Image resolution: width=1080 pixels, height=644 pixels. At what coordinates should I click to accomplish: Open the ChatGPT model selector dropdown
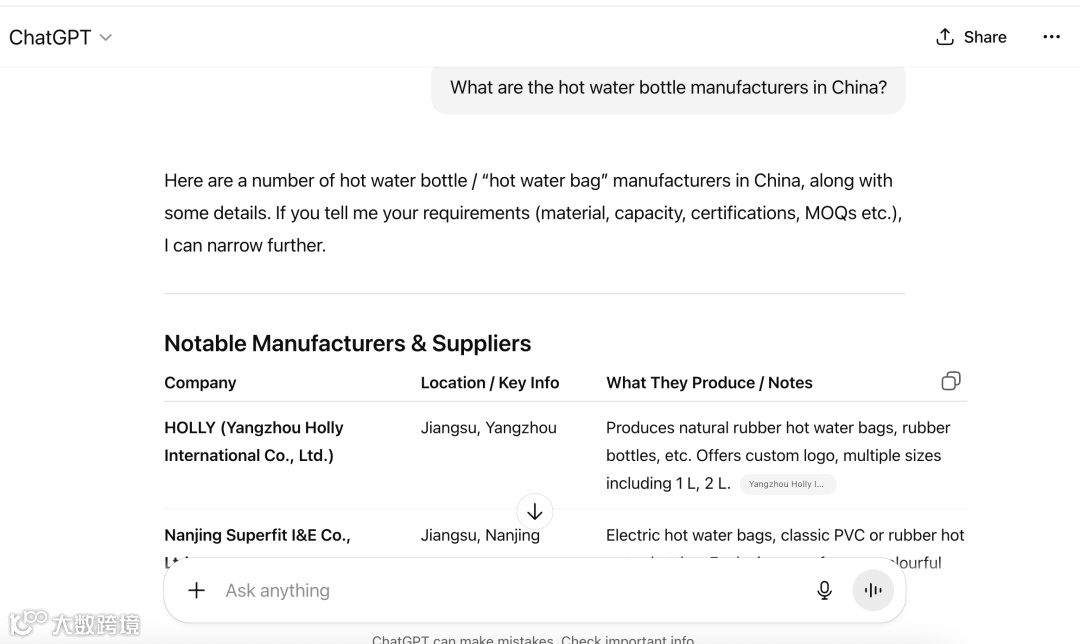(60, 37)
